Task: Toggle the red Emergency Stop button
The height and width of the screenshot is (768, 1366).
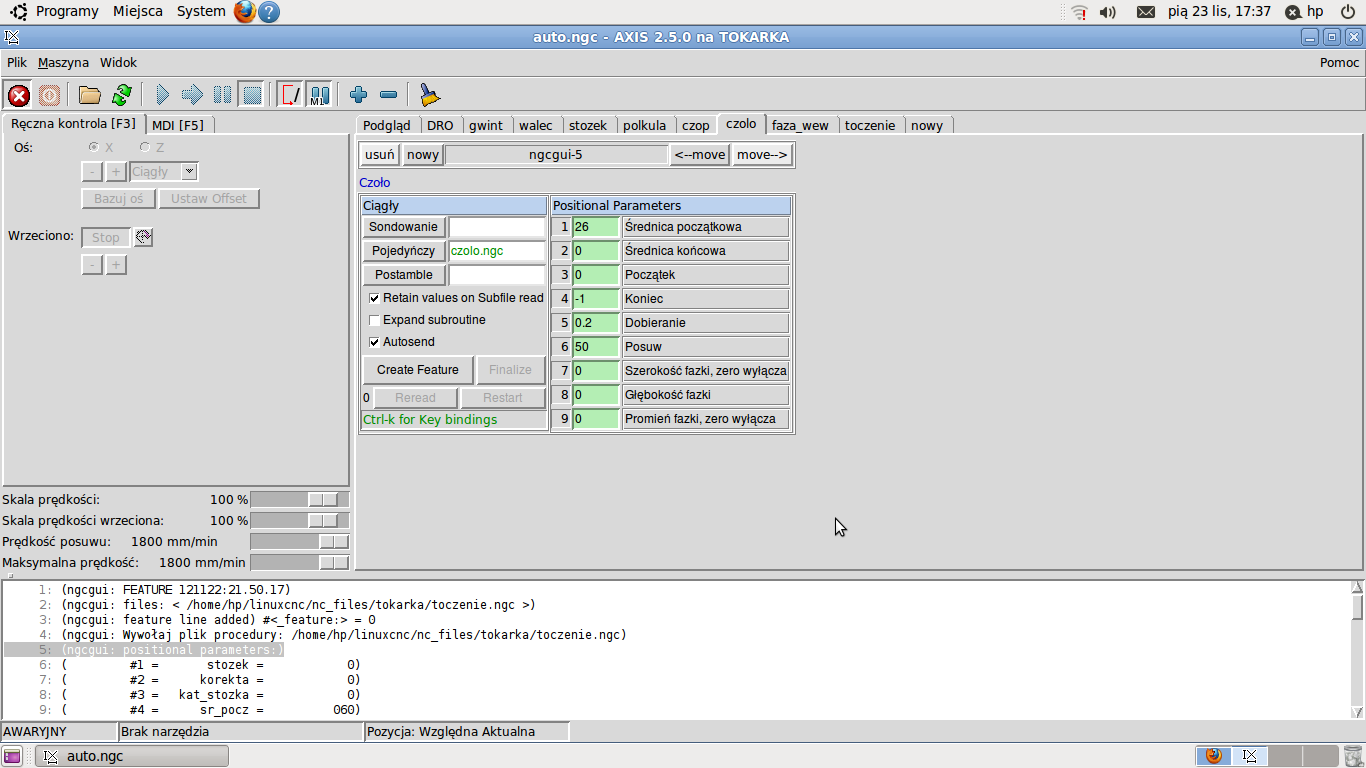Action: pos(18,95)
